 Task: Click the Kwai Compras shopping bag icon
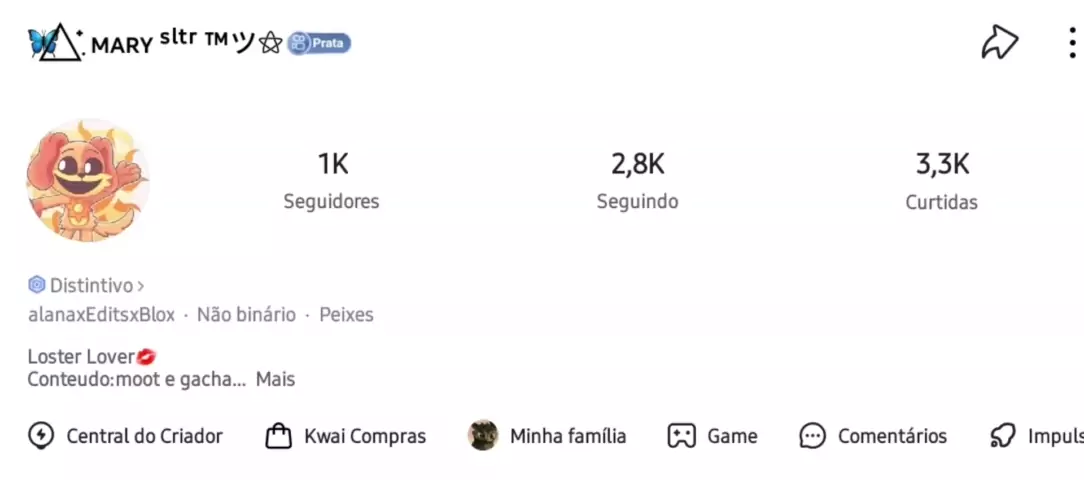click(278, 436)
